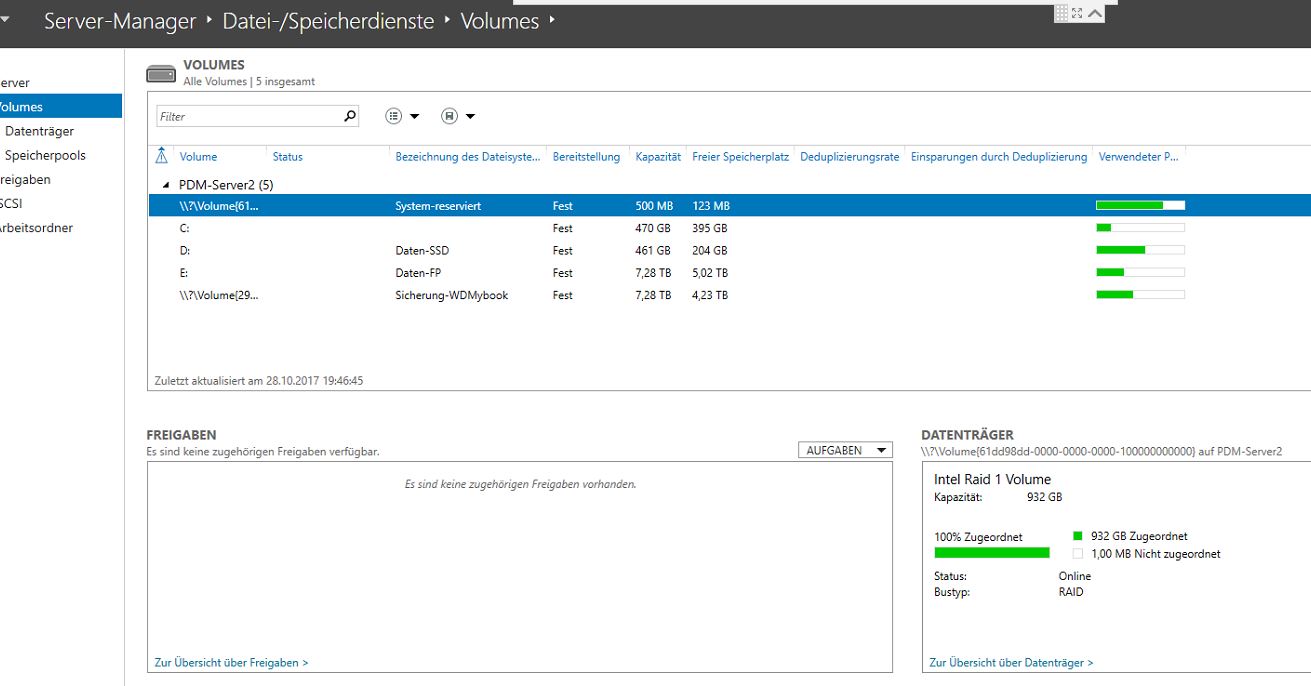Image resolution: width=1311 pixels, height=686 pixels.
Task: Sort by Status column header
Action: 287,157
